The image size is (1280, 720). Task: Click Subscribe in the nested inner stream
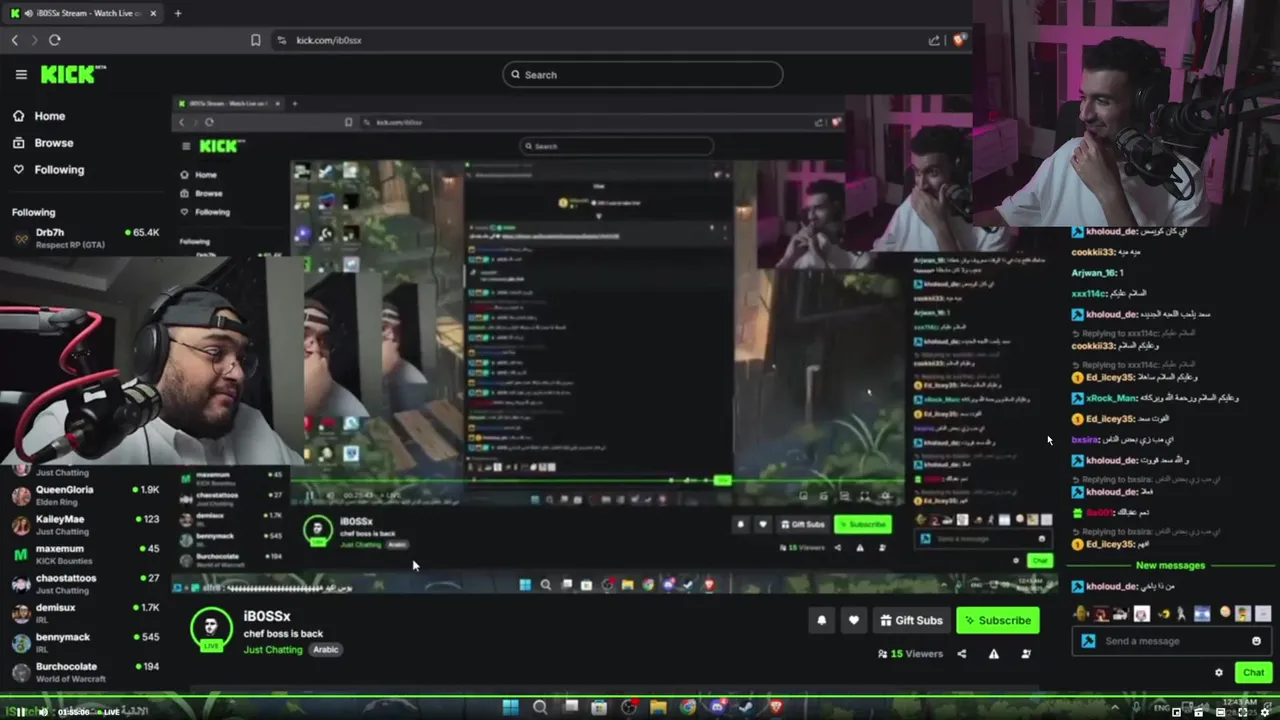863,524
